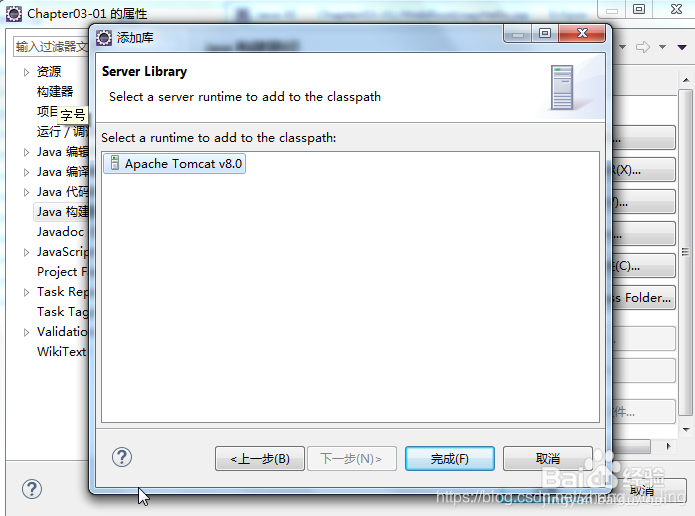This screenshot has width=695, height=516.
Task: Click the Eclipse icon in 添加库 title bar
Action: pyautogui.click(x=104, y=38)
